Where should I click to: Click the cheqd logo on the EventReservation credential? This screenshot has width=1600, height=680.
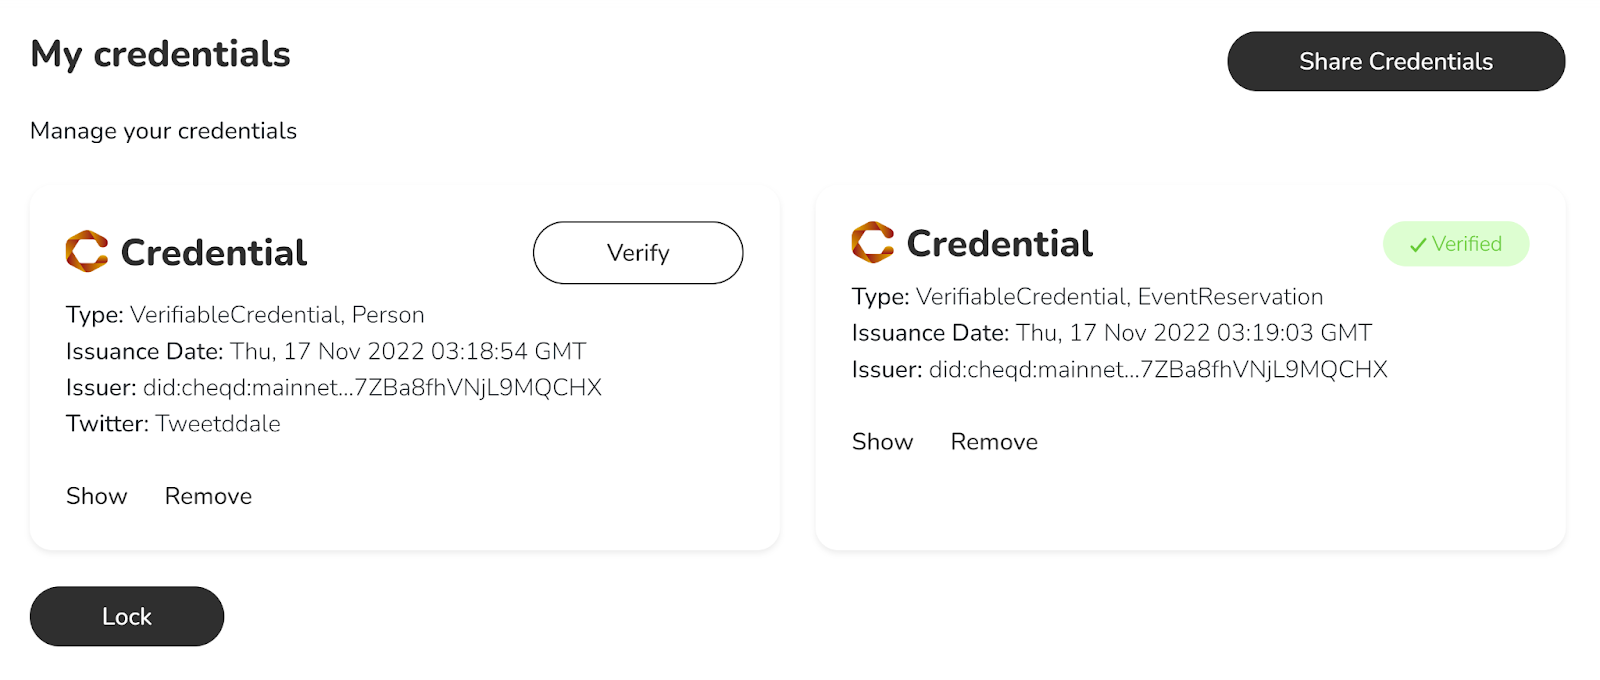click(x=873, y=243)
